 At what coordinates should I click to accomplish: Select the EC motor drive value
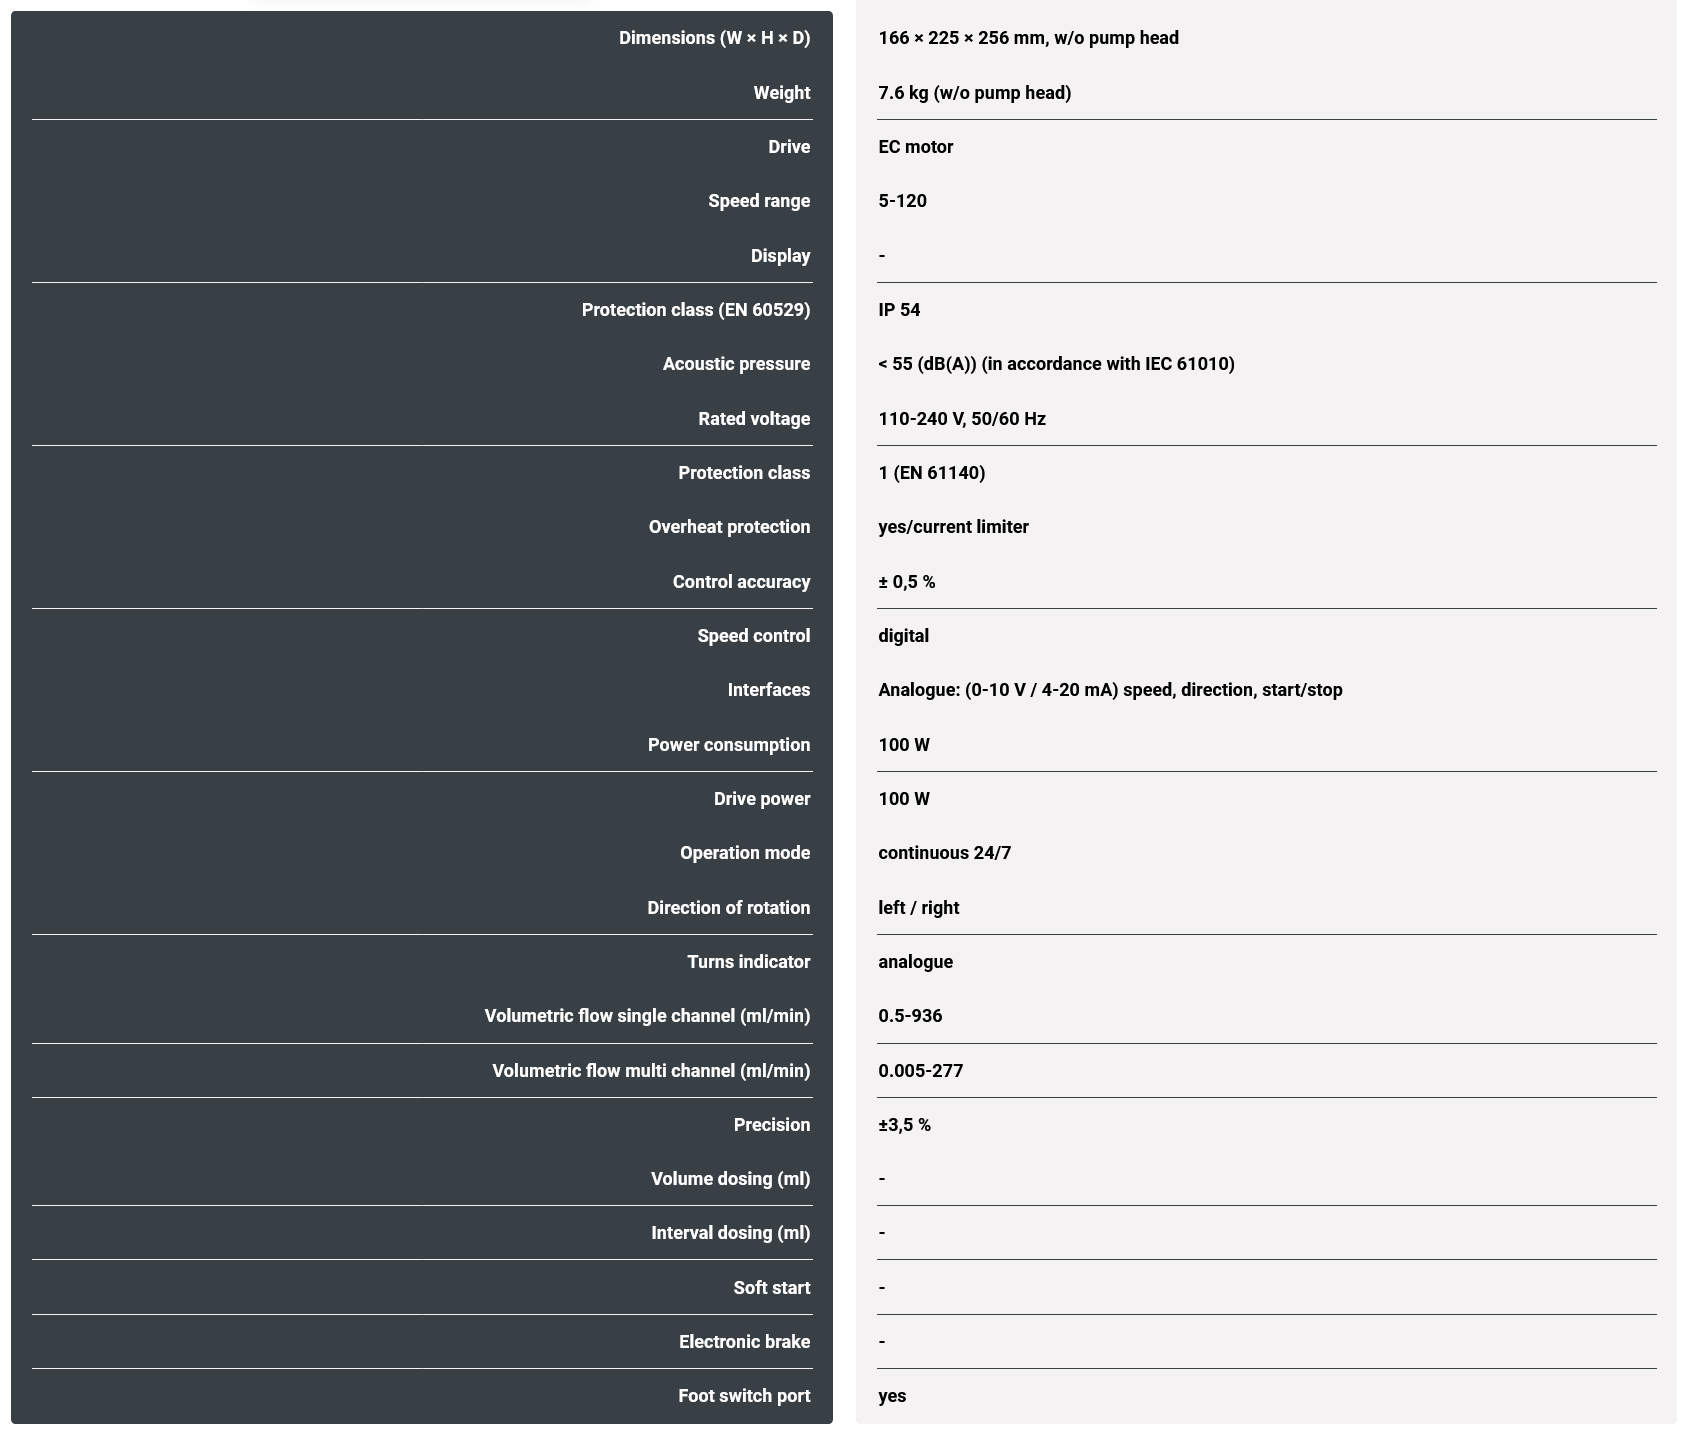[x=915, y=147]
